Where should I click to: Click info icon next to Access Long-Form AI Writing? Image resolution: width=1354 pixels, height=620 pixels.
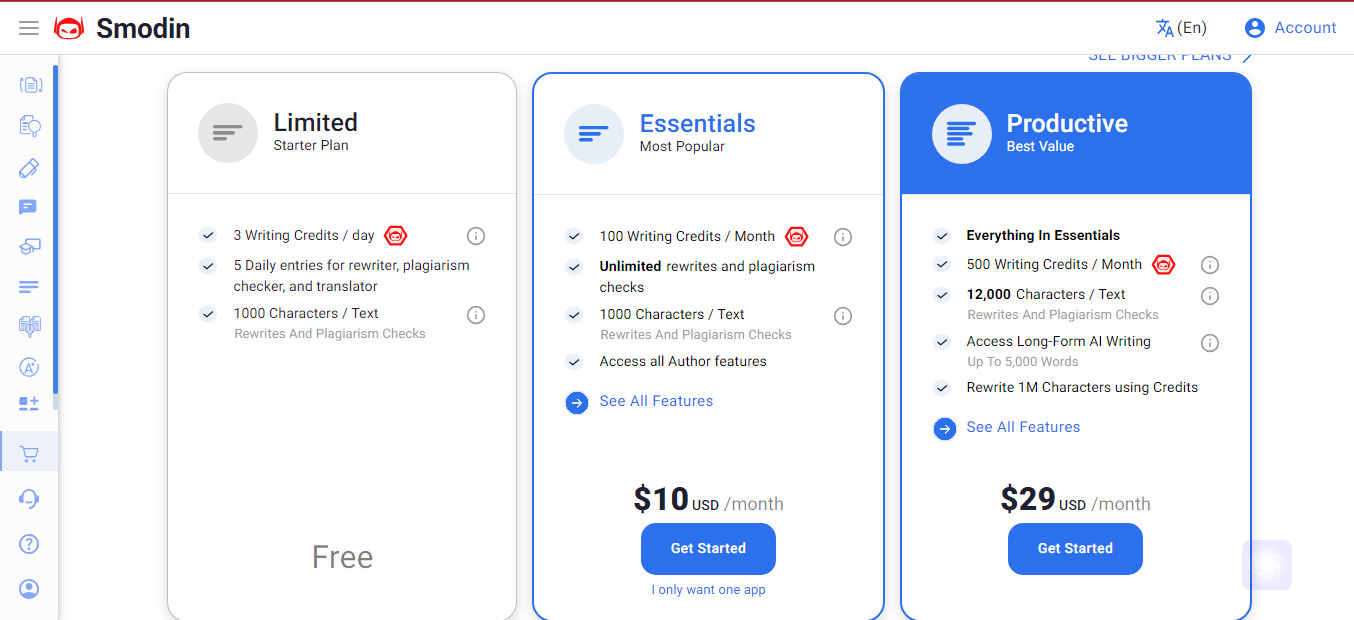pyautogui.click(x=1209, y=343)
